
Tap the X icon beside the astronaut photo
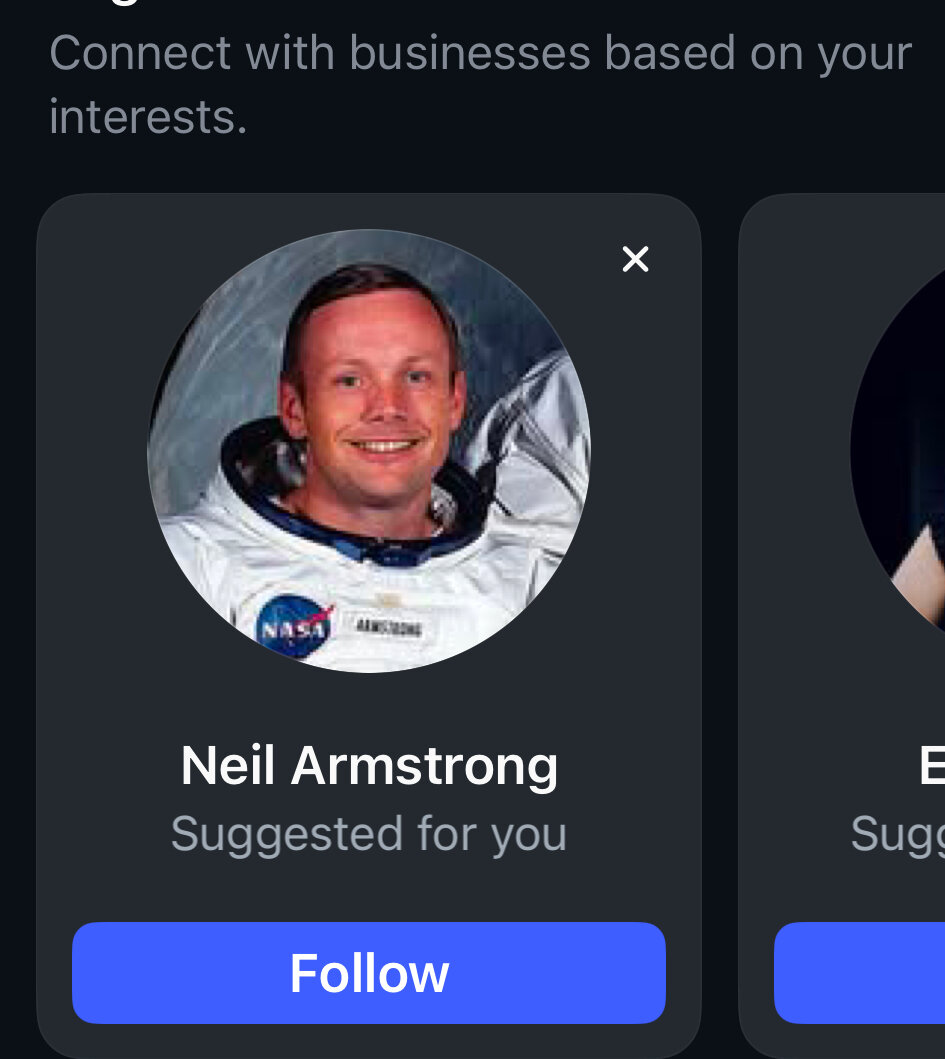click(x=635, y=259)
